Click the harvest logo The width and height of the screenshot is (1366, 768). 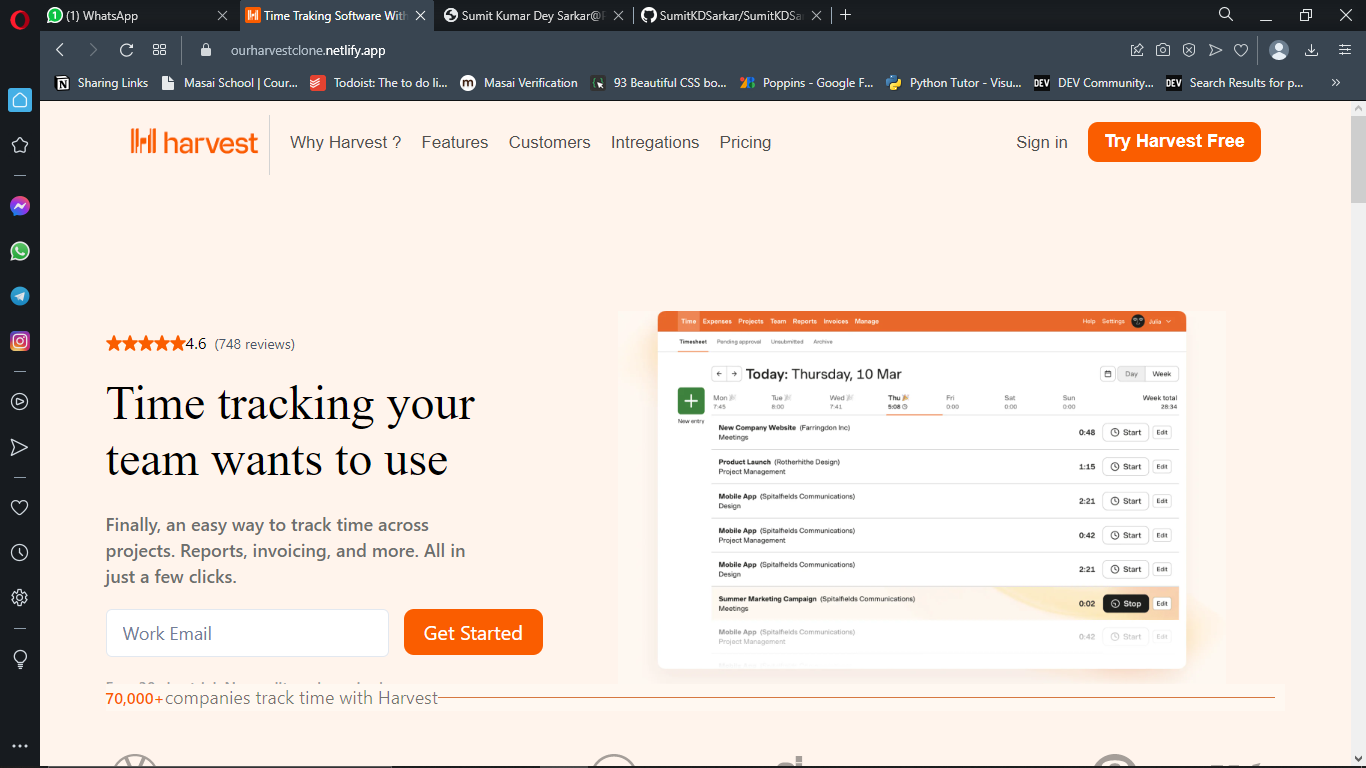194,142
